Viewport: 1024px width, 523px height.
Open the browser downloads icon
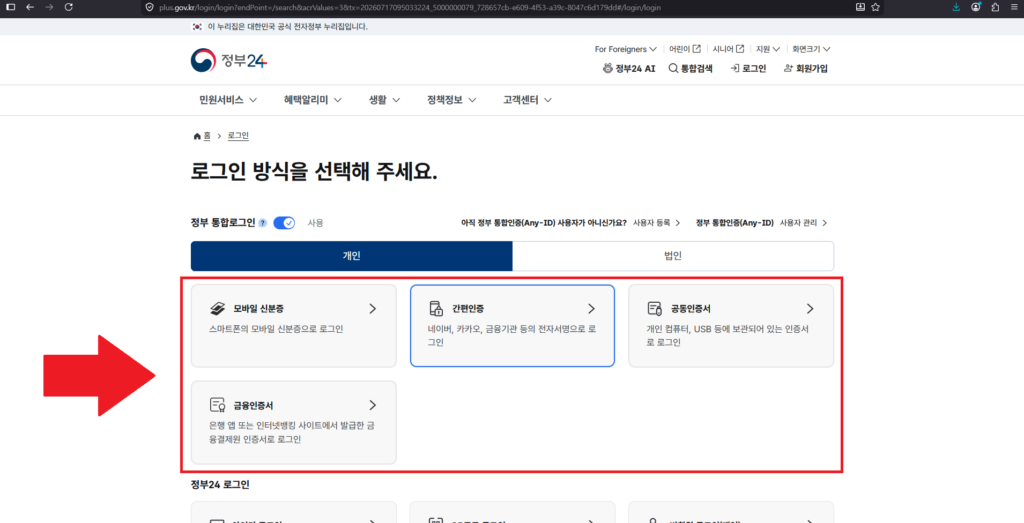pos(957,7)
